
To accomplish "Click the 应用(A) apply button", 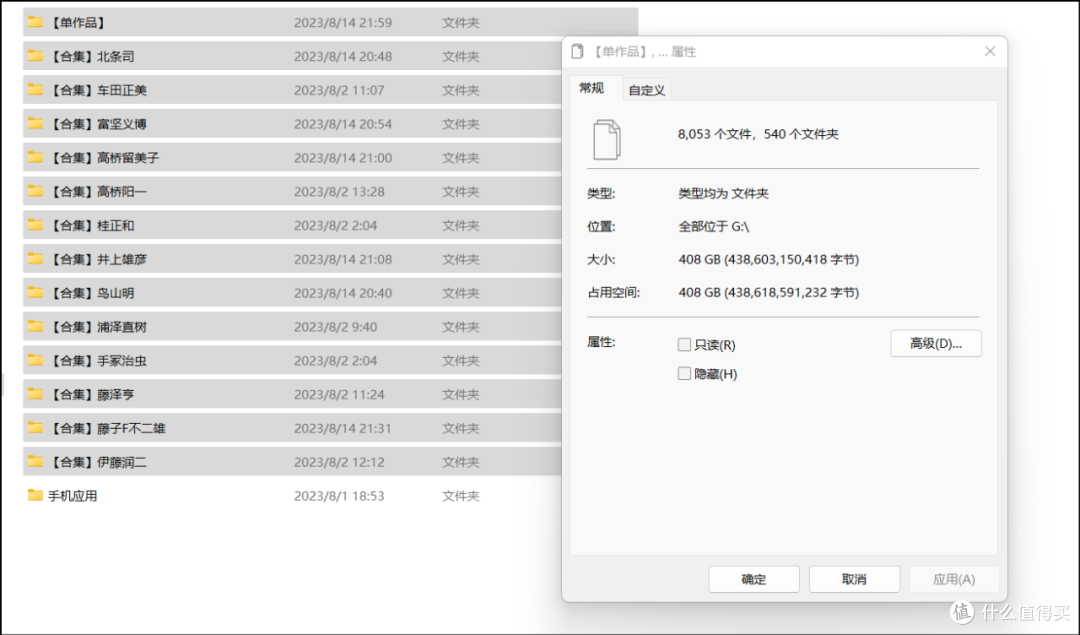I will click(954, 579).
